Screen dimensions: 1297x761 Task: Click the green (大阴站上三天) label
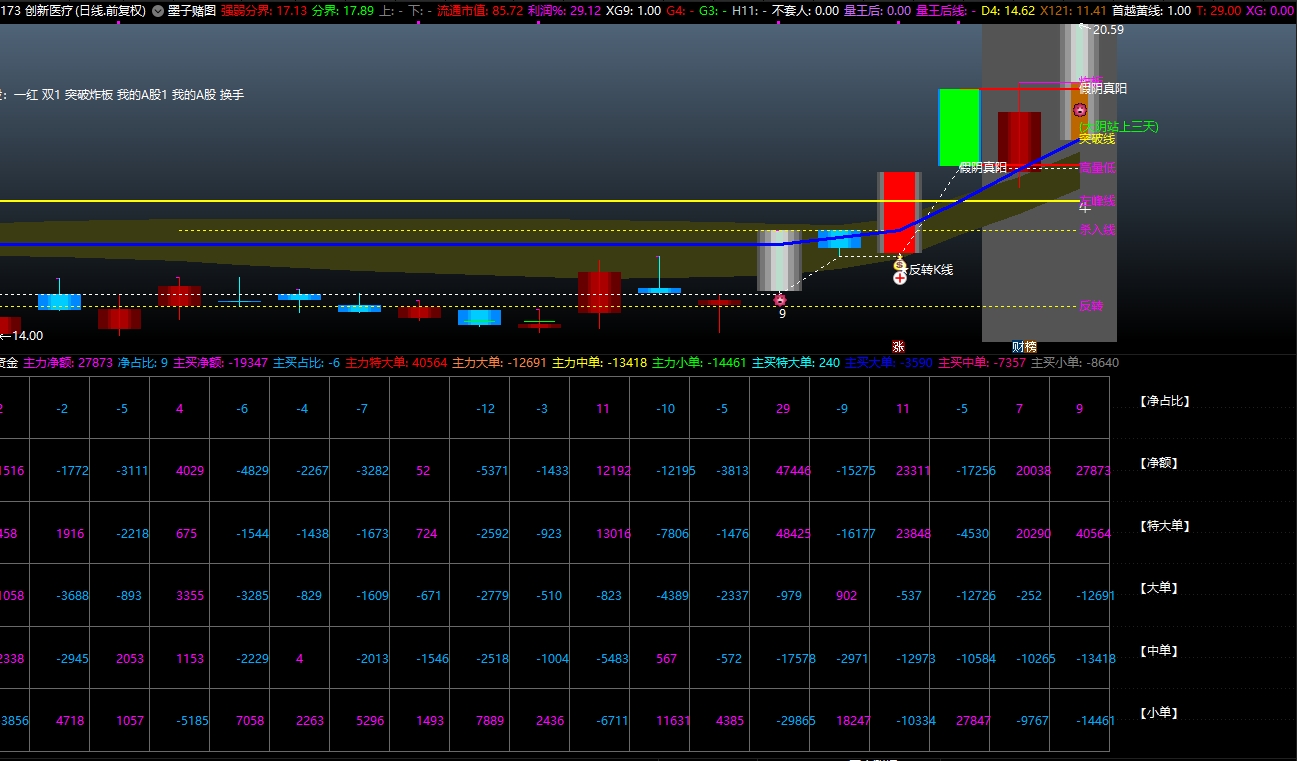point(1118,126)
